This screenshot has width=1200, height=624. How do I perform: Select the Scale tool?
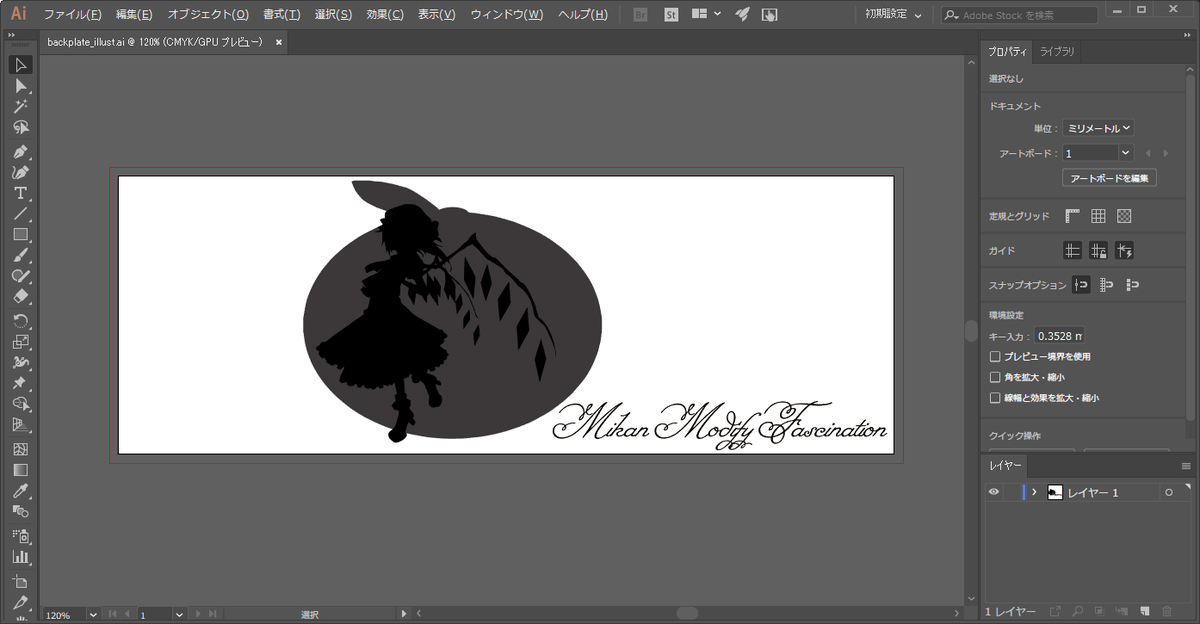click(20, 342)
